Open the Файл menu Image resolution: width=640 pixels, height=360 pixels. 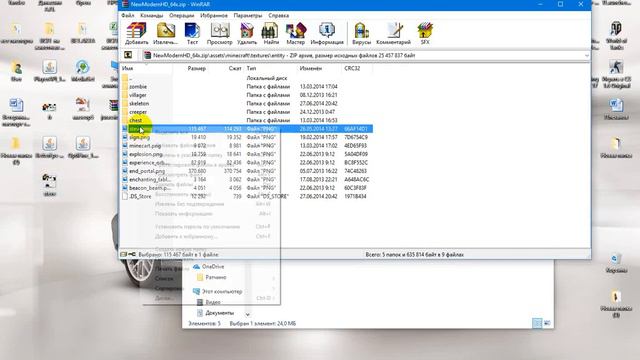[x=128, y=16]
